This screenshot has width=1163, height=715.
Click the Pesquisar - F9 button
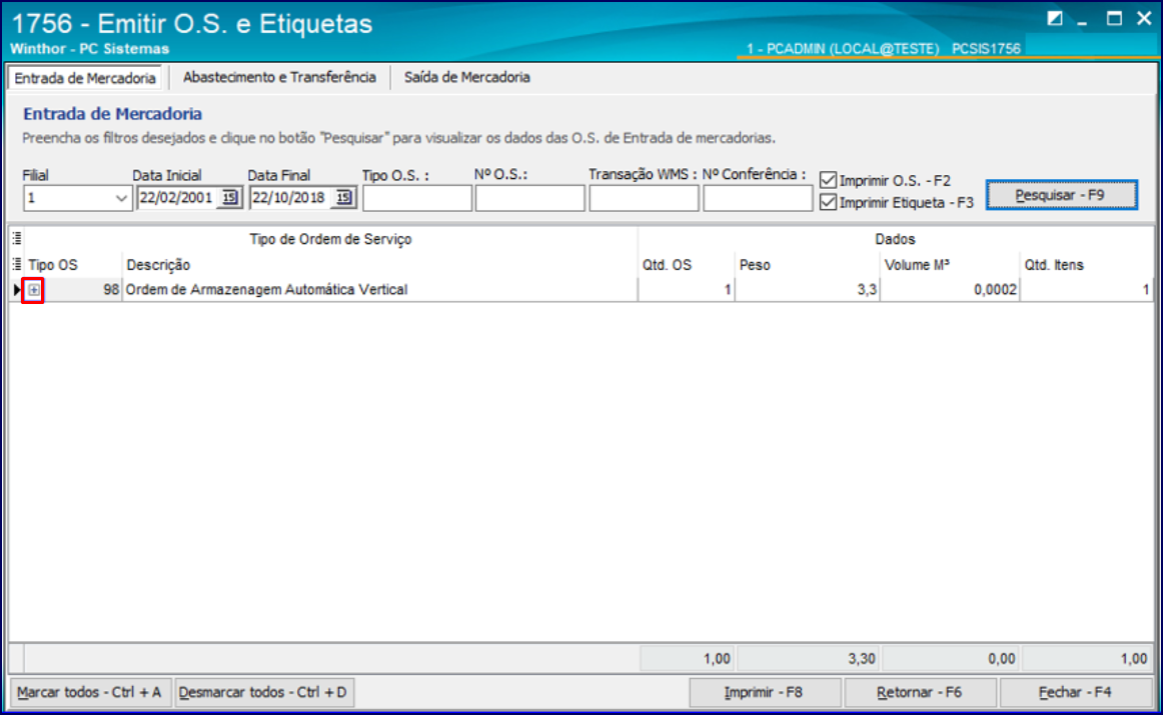click(1061, 195)
